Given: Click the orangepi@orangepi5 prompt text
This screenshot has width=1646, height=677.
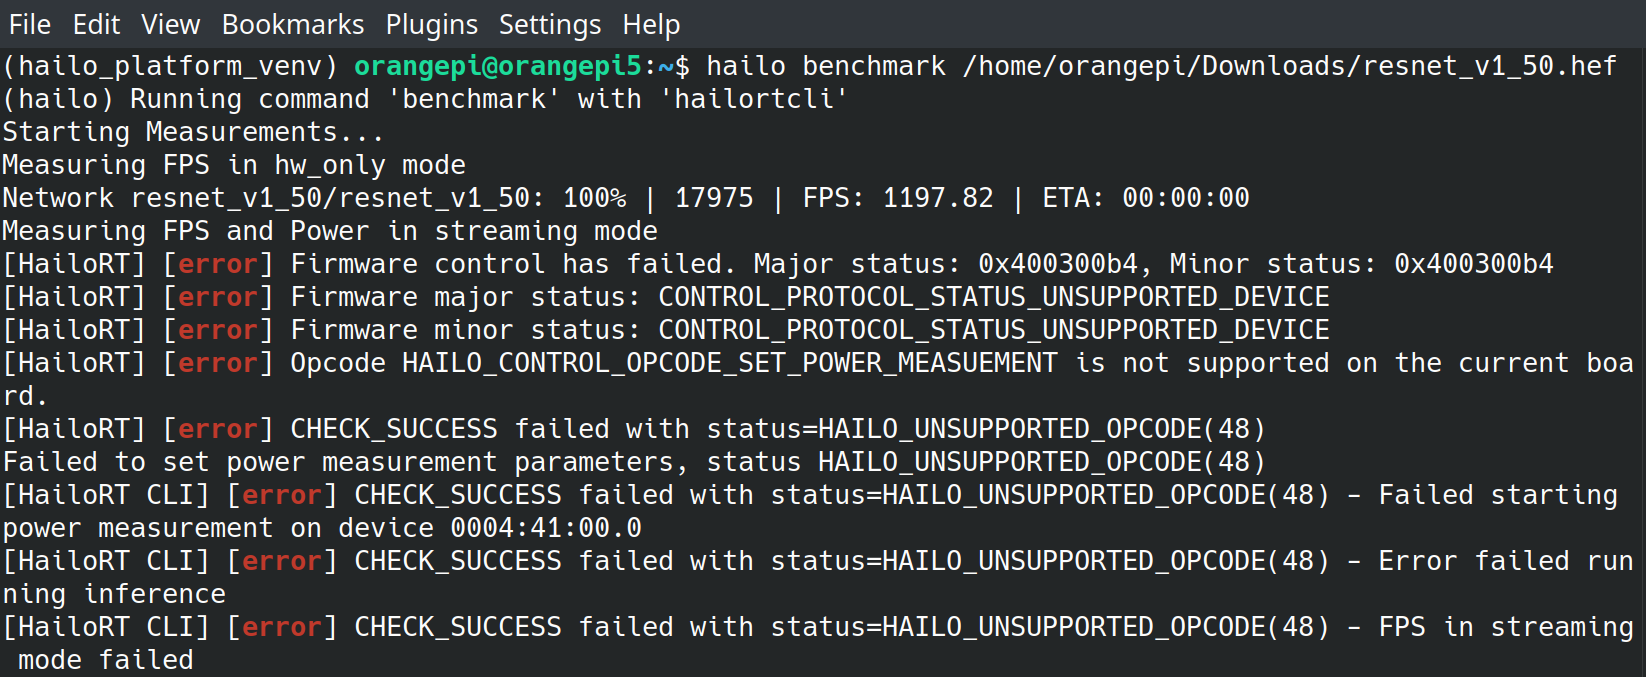Looking at the screenshot, I should coord(498,66).
